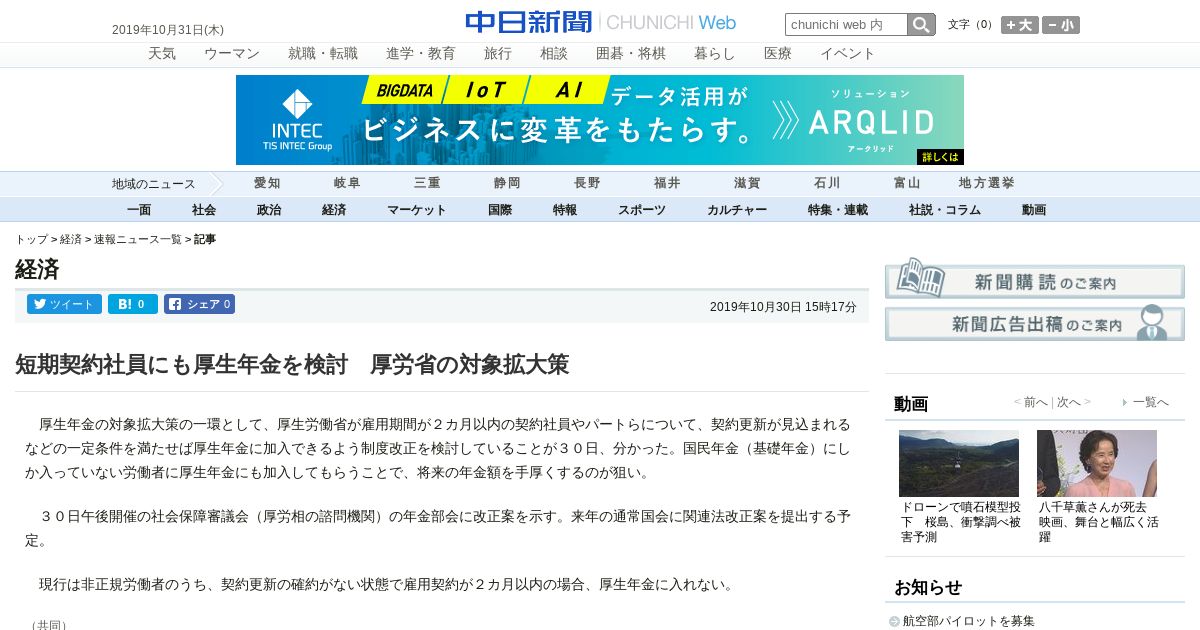Go to 進学・教育 section
This screenshot has width=1200, height=630.
point(421,54)
